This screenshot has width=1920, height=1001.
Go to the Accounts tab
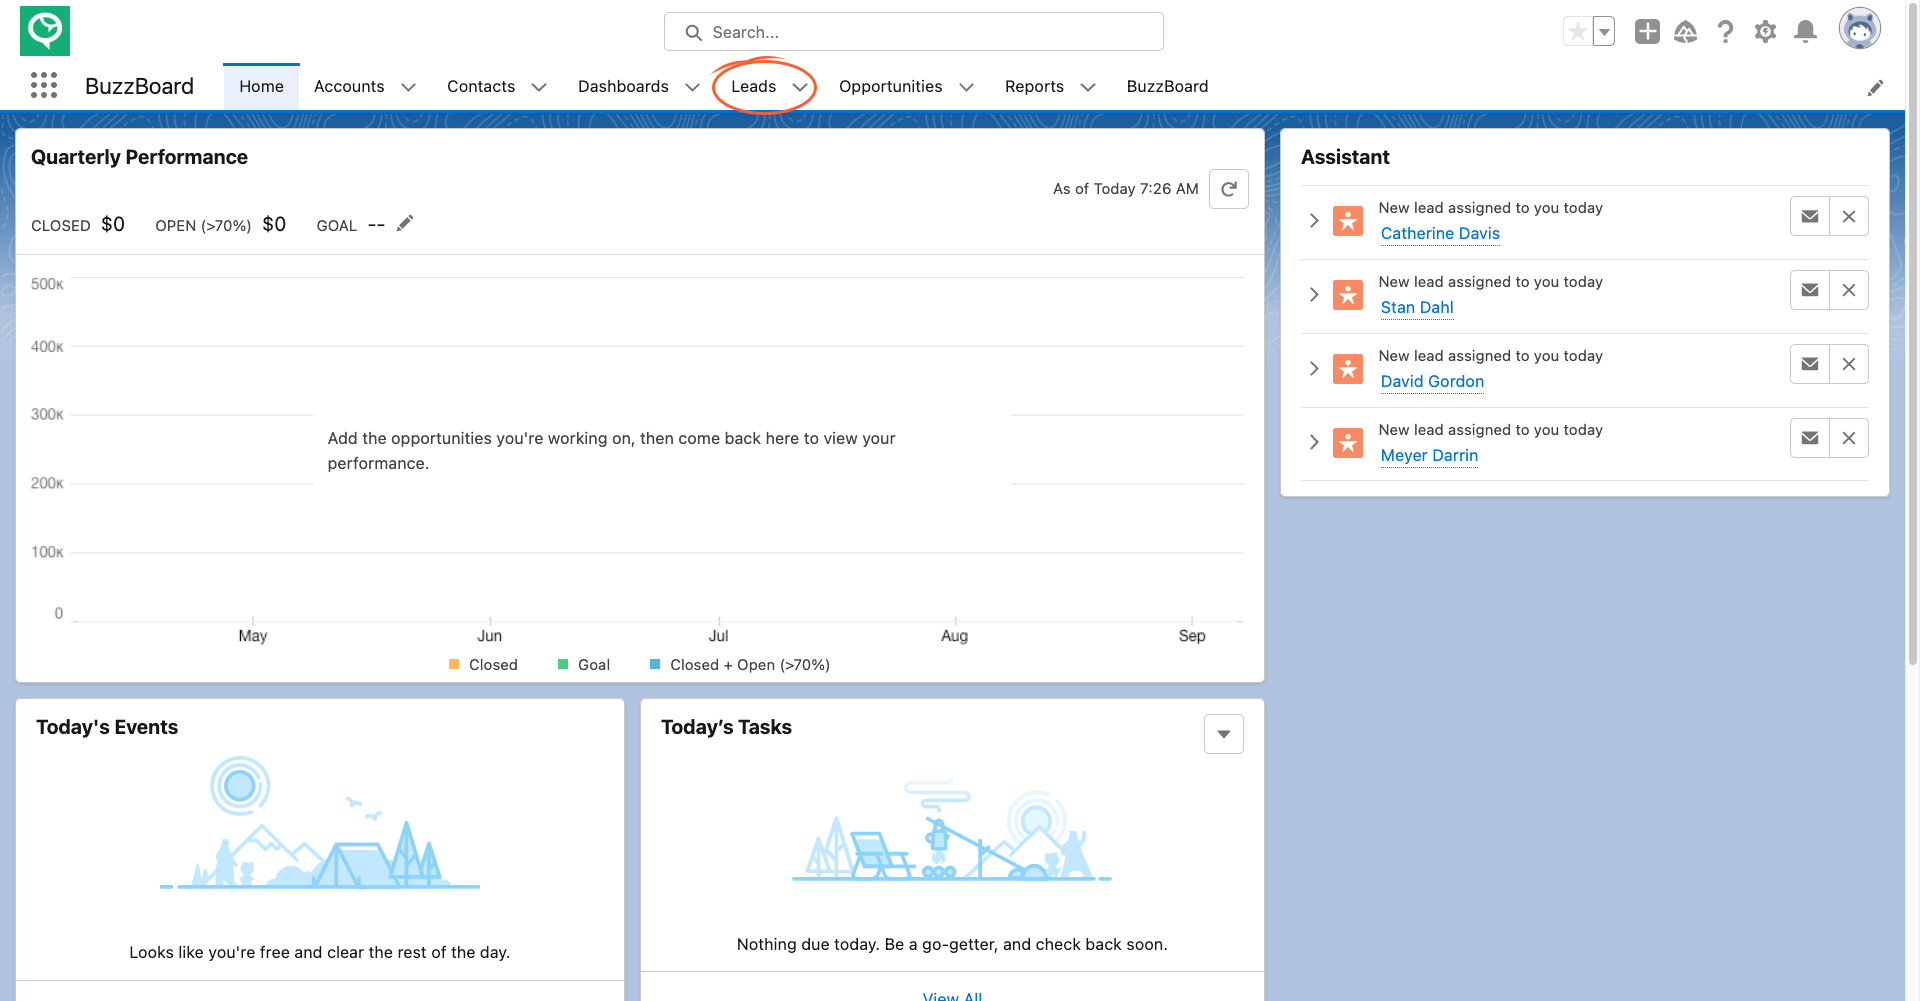(x=349, y=87)
